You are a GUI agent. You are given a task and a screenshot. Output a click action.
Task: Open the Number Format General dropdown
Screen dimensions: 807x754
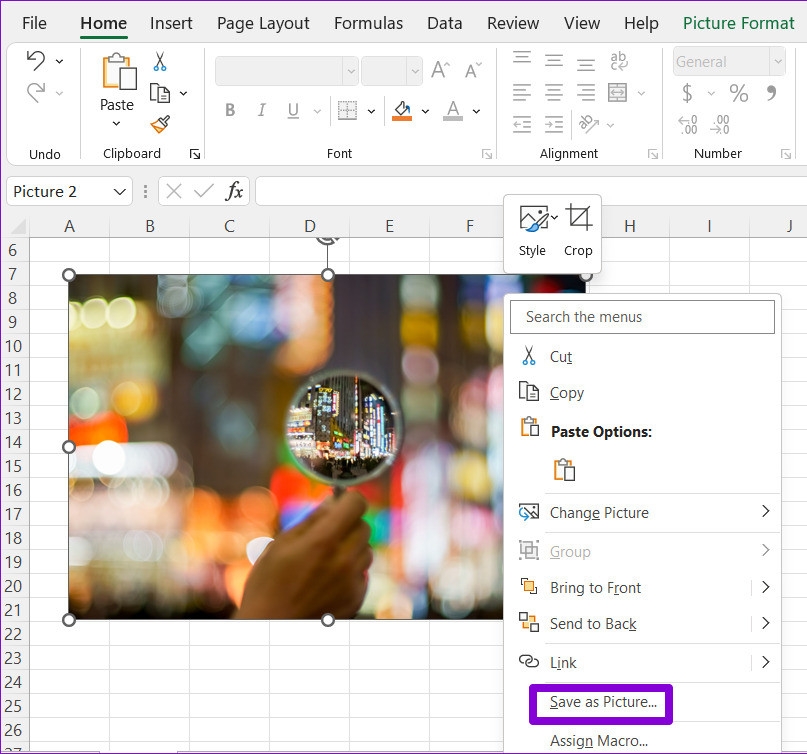(x=778, y=61)
